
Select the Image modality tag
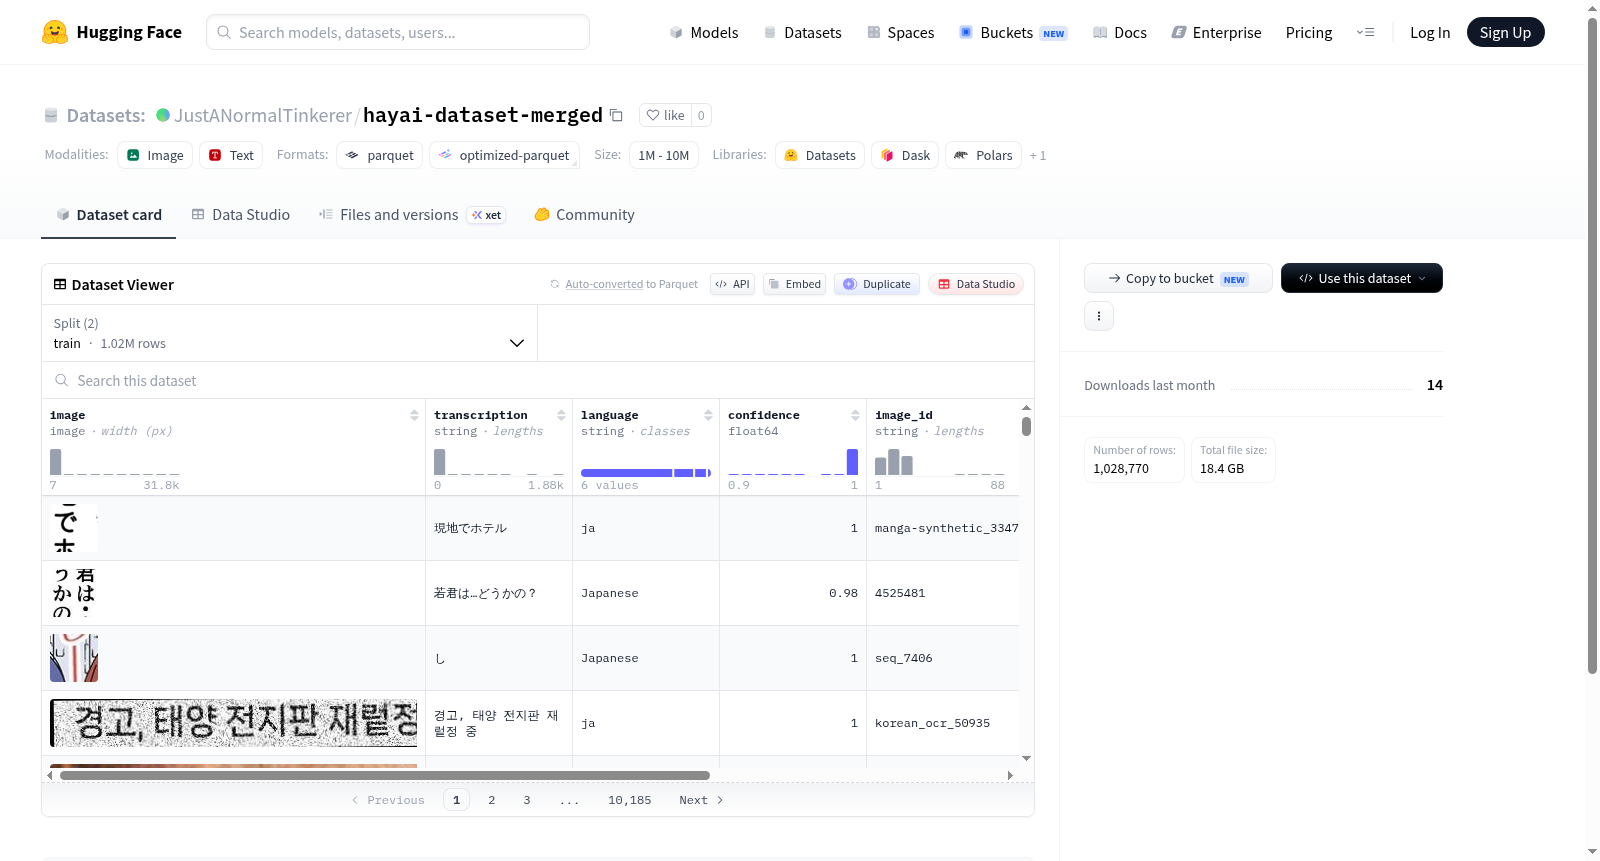point(155,155)
